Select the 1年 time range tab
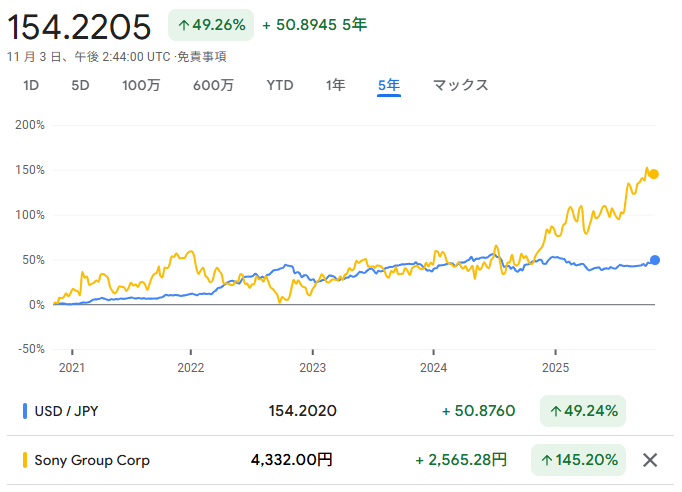Screen dimensions: 682x492 pos(336,85)
